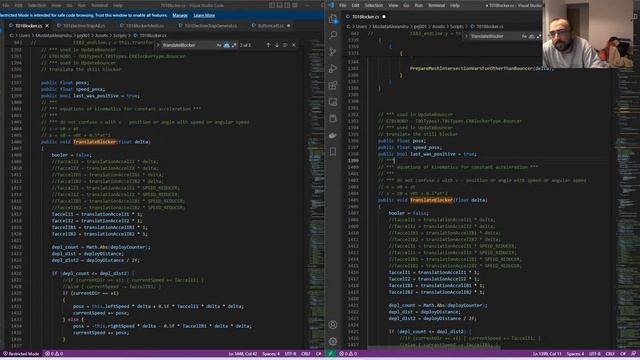This screenshot has width=640, height=360.
Task: Switch to second tab in left window
Action: pos(84,26)
